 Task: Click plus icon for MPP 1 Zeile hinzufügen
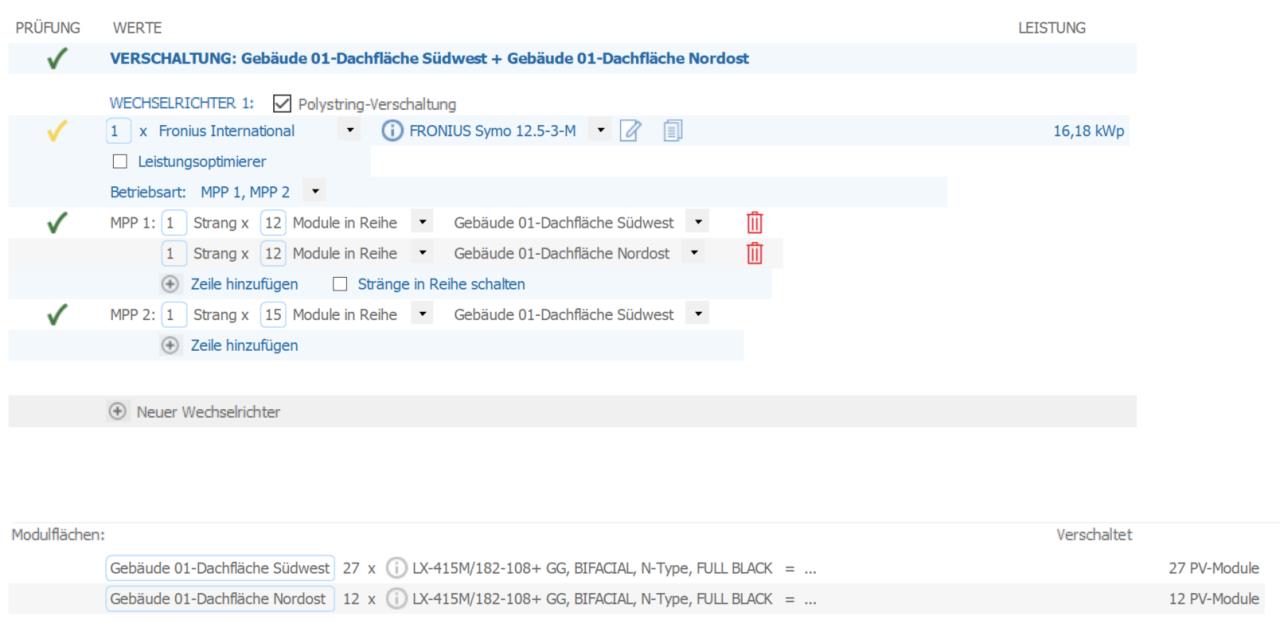(x=171, y=284)
